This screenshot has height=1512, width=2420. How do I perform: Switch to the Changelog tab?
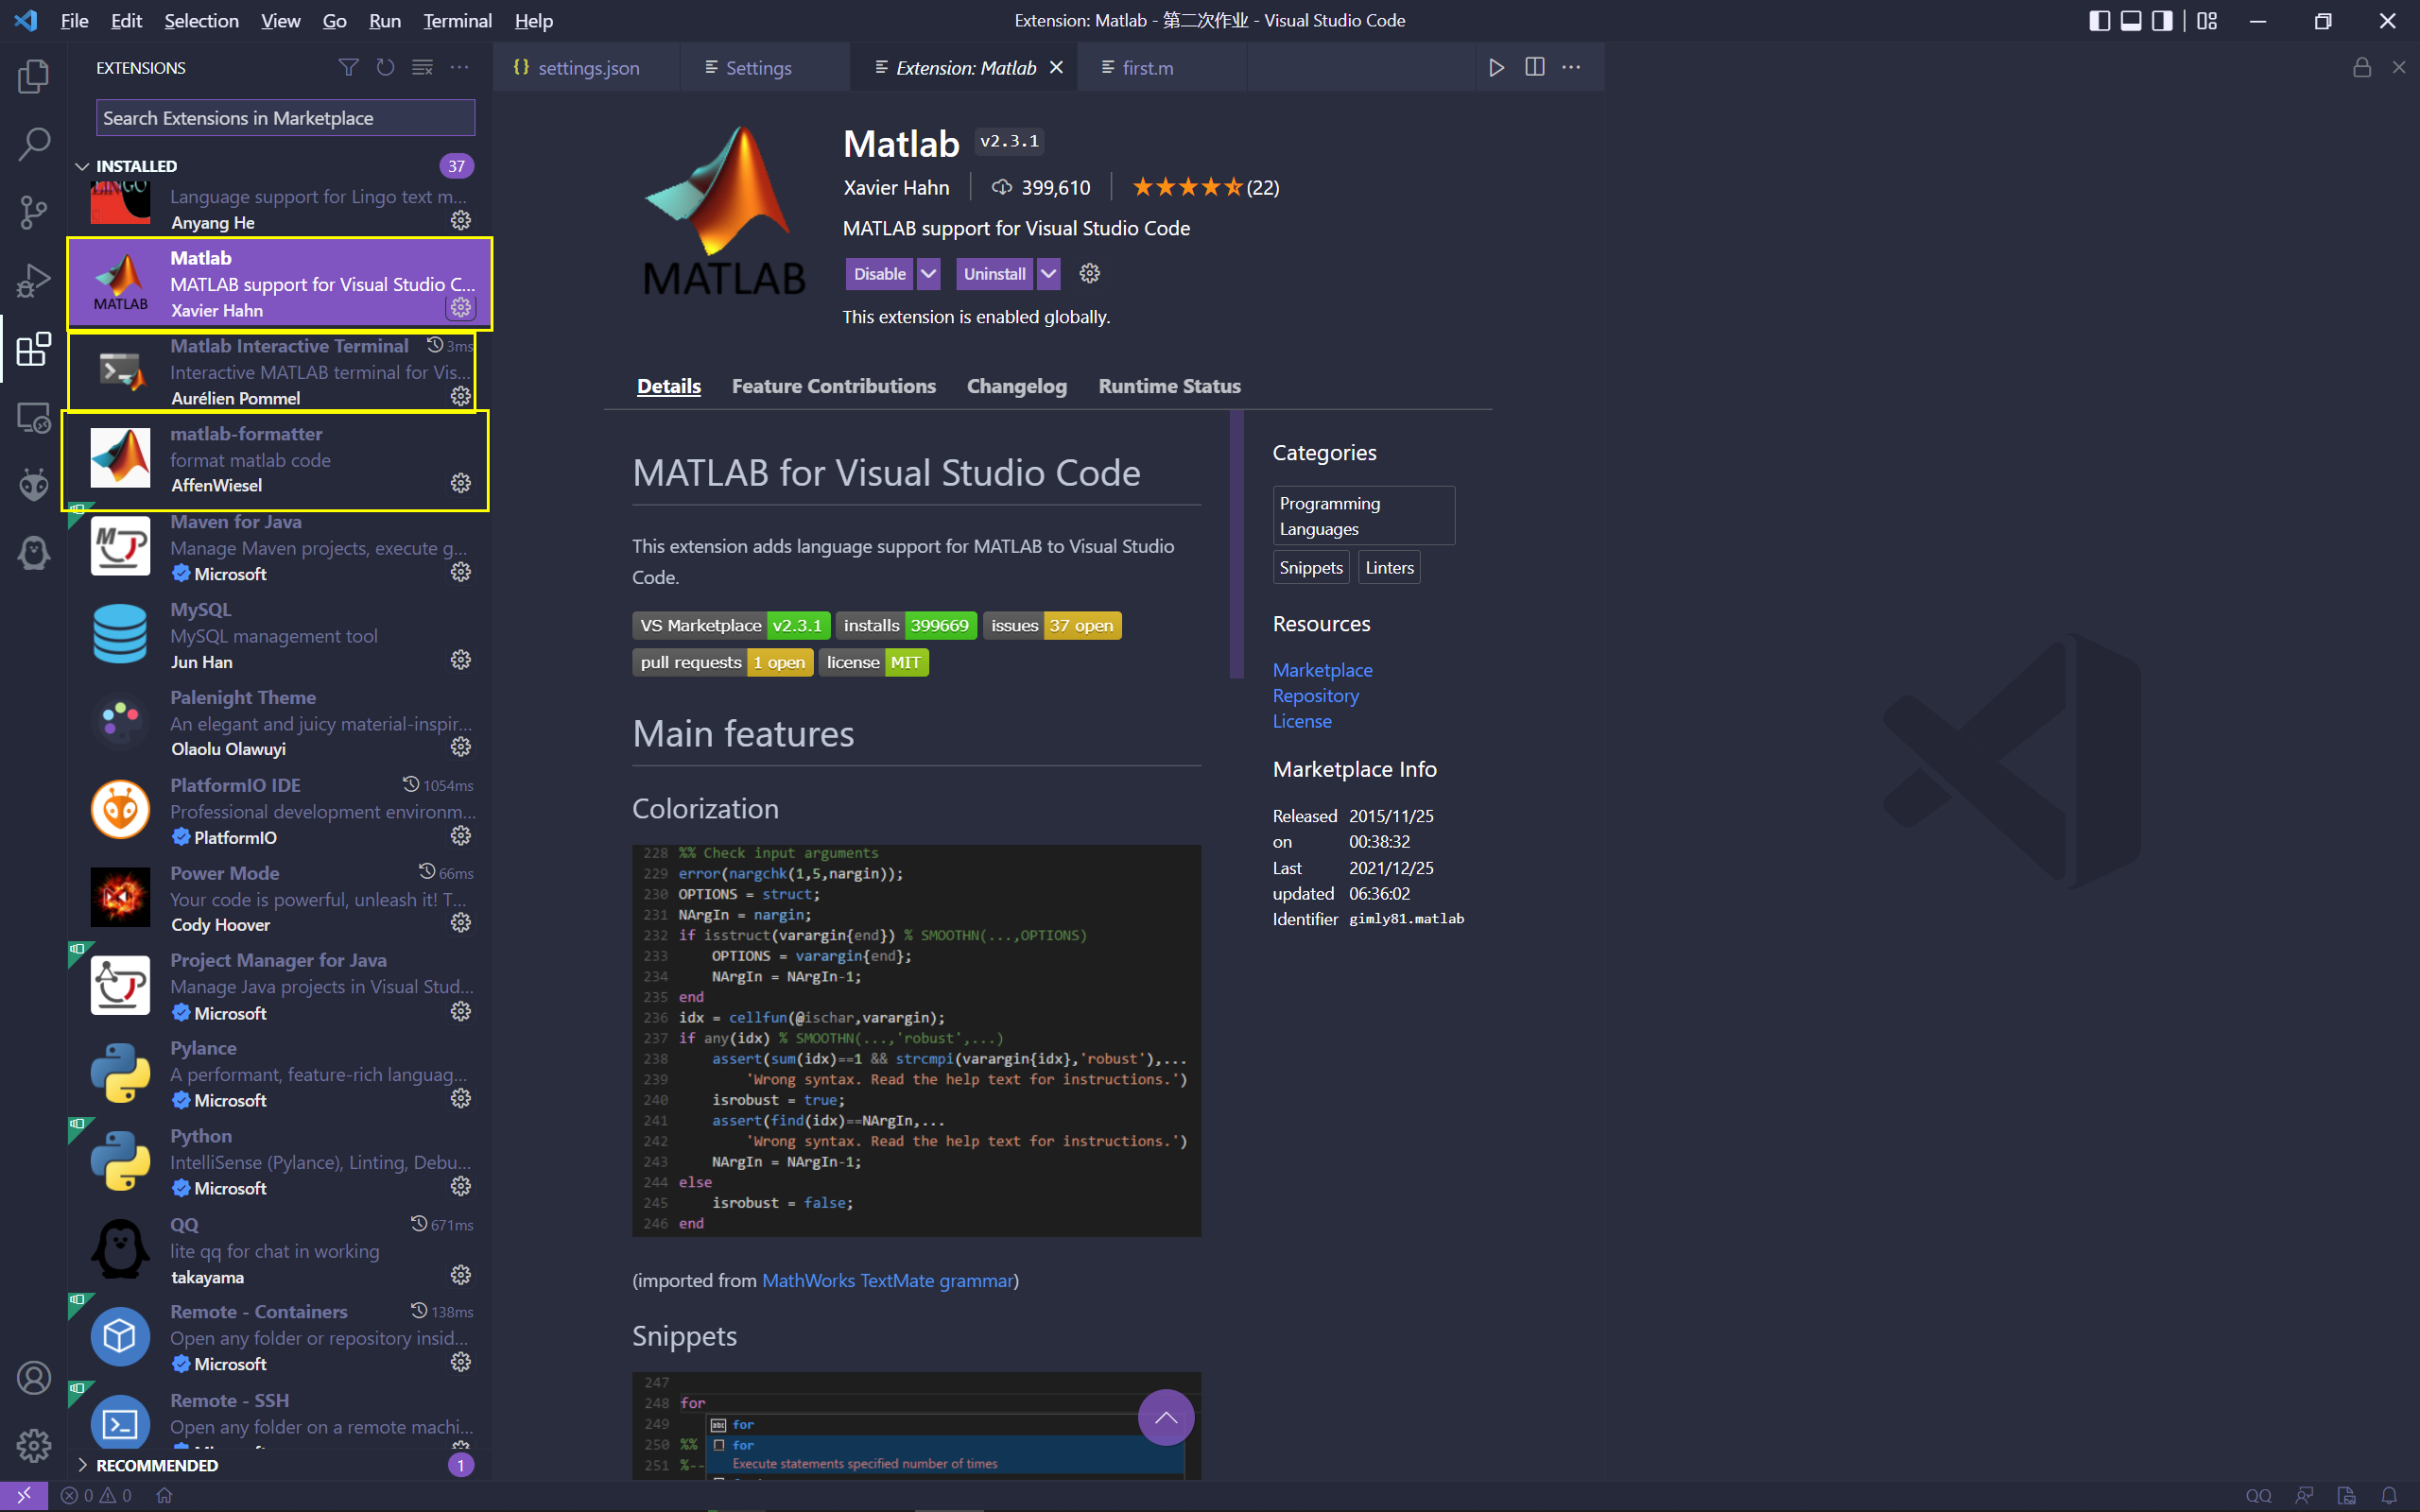coord(1016,386)
